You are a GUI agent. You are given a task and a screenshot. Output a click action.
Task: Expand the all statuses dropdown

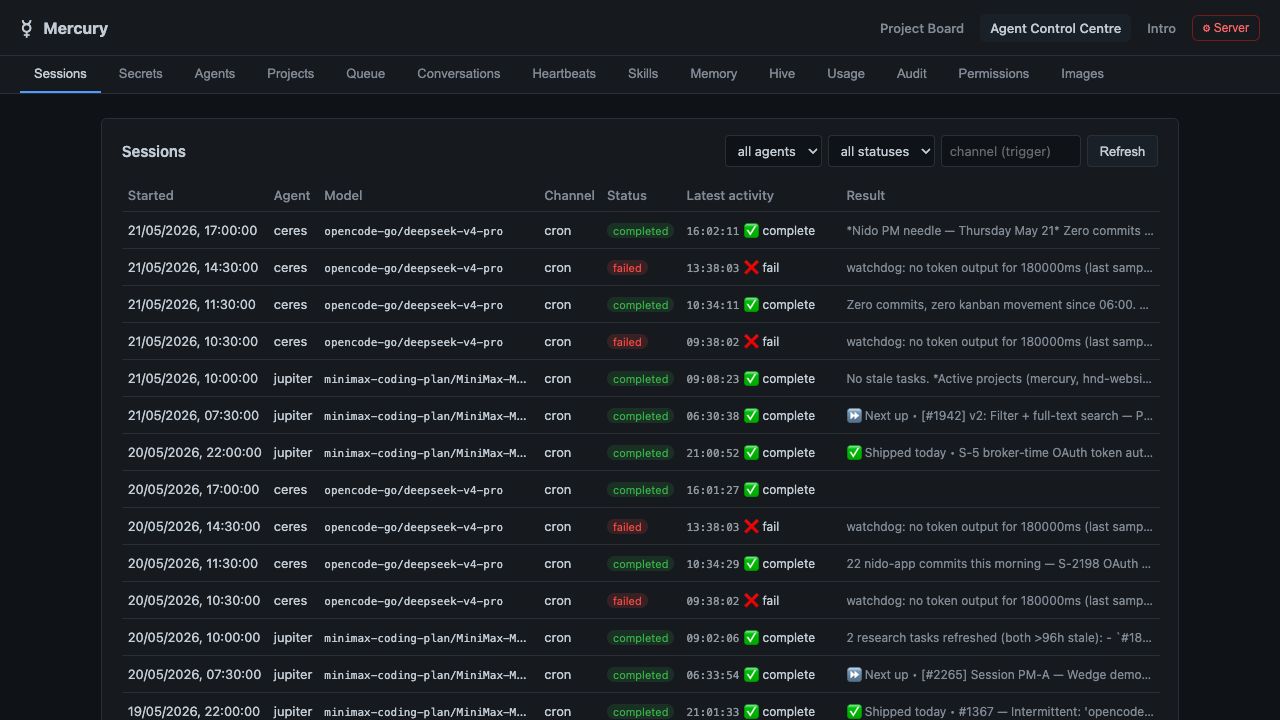[881, 151]
